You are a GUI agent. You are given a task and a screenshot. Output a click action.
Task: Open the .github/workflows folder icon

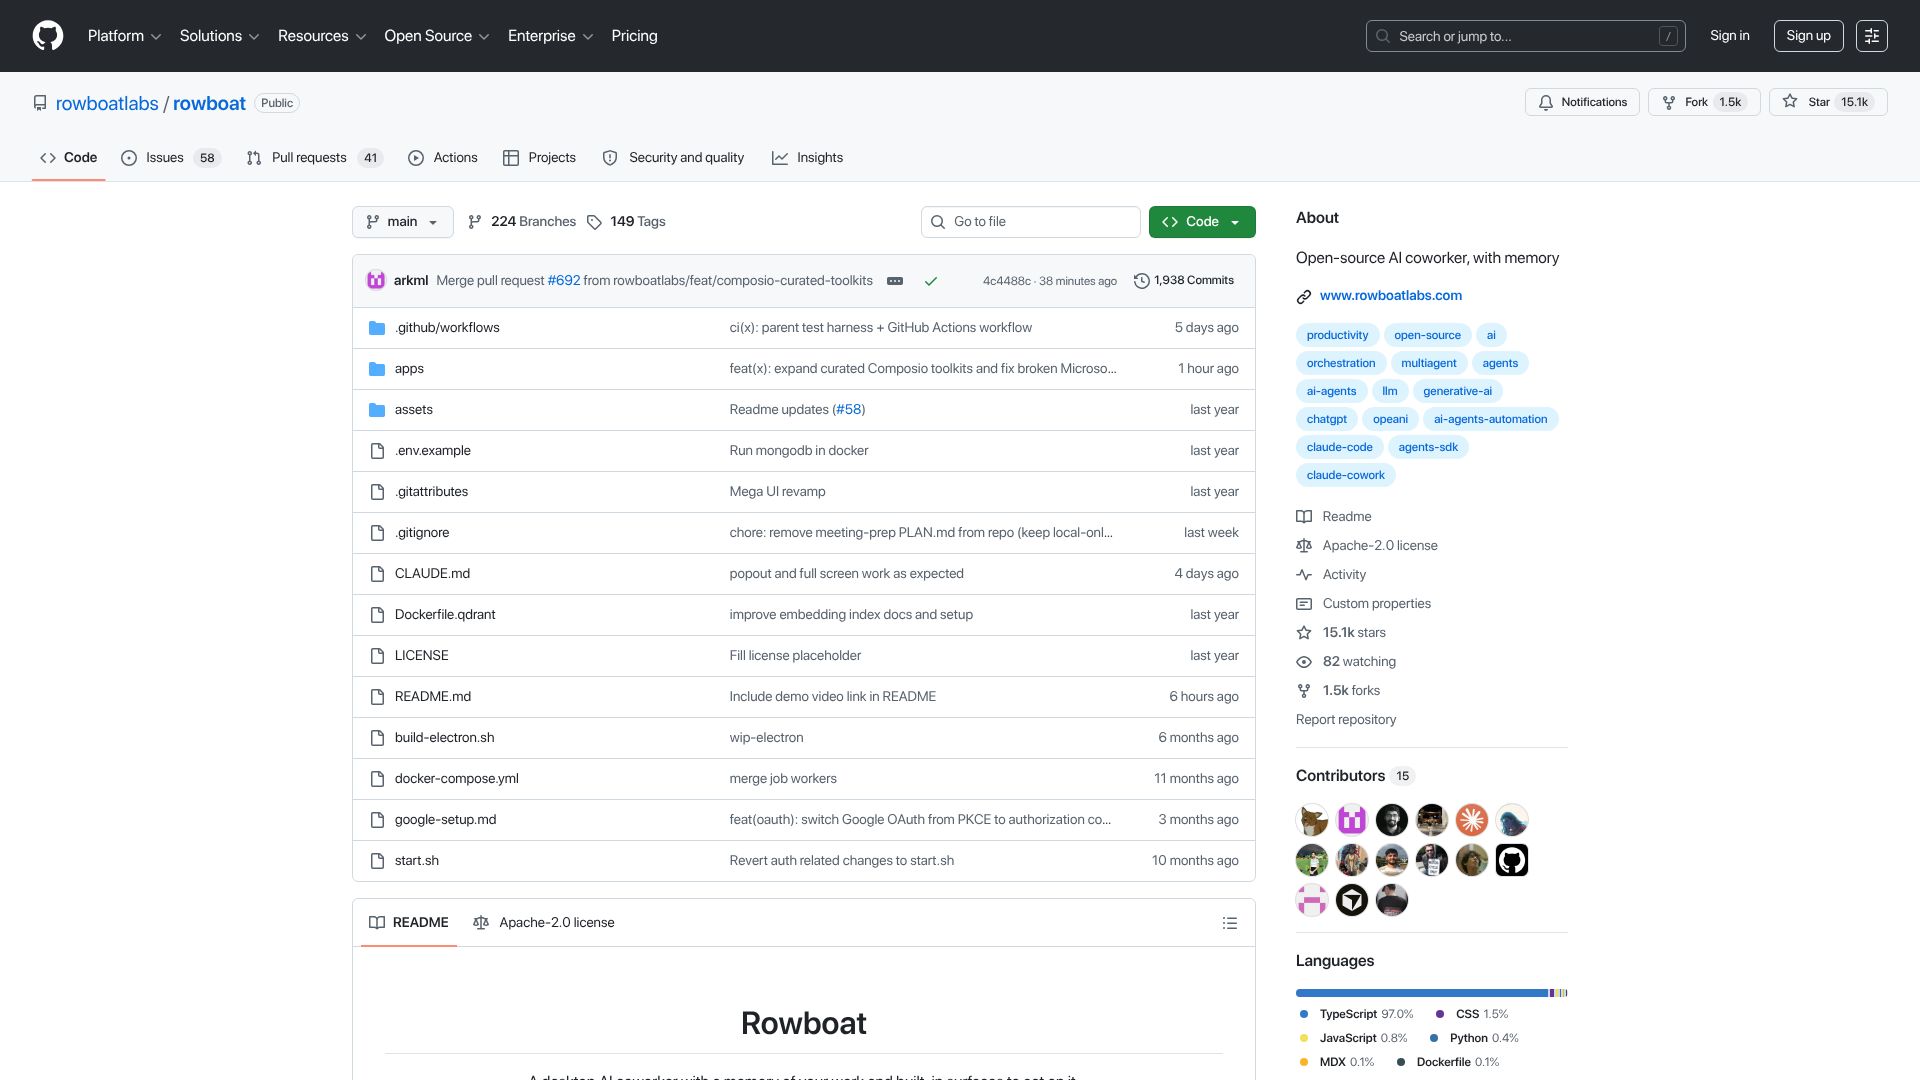point(377,328)
